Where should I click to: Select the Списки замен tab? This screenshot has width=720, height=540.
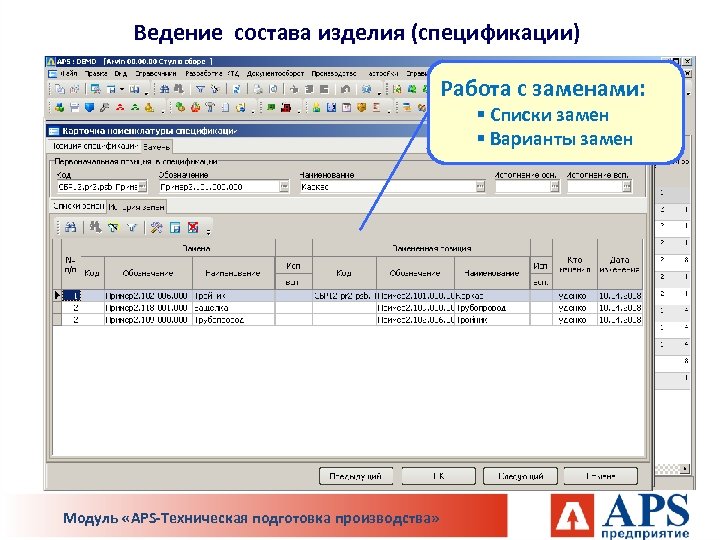tap(79, 207)
